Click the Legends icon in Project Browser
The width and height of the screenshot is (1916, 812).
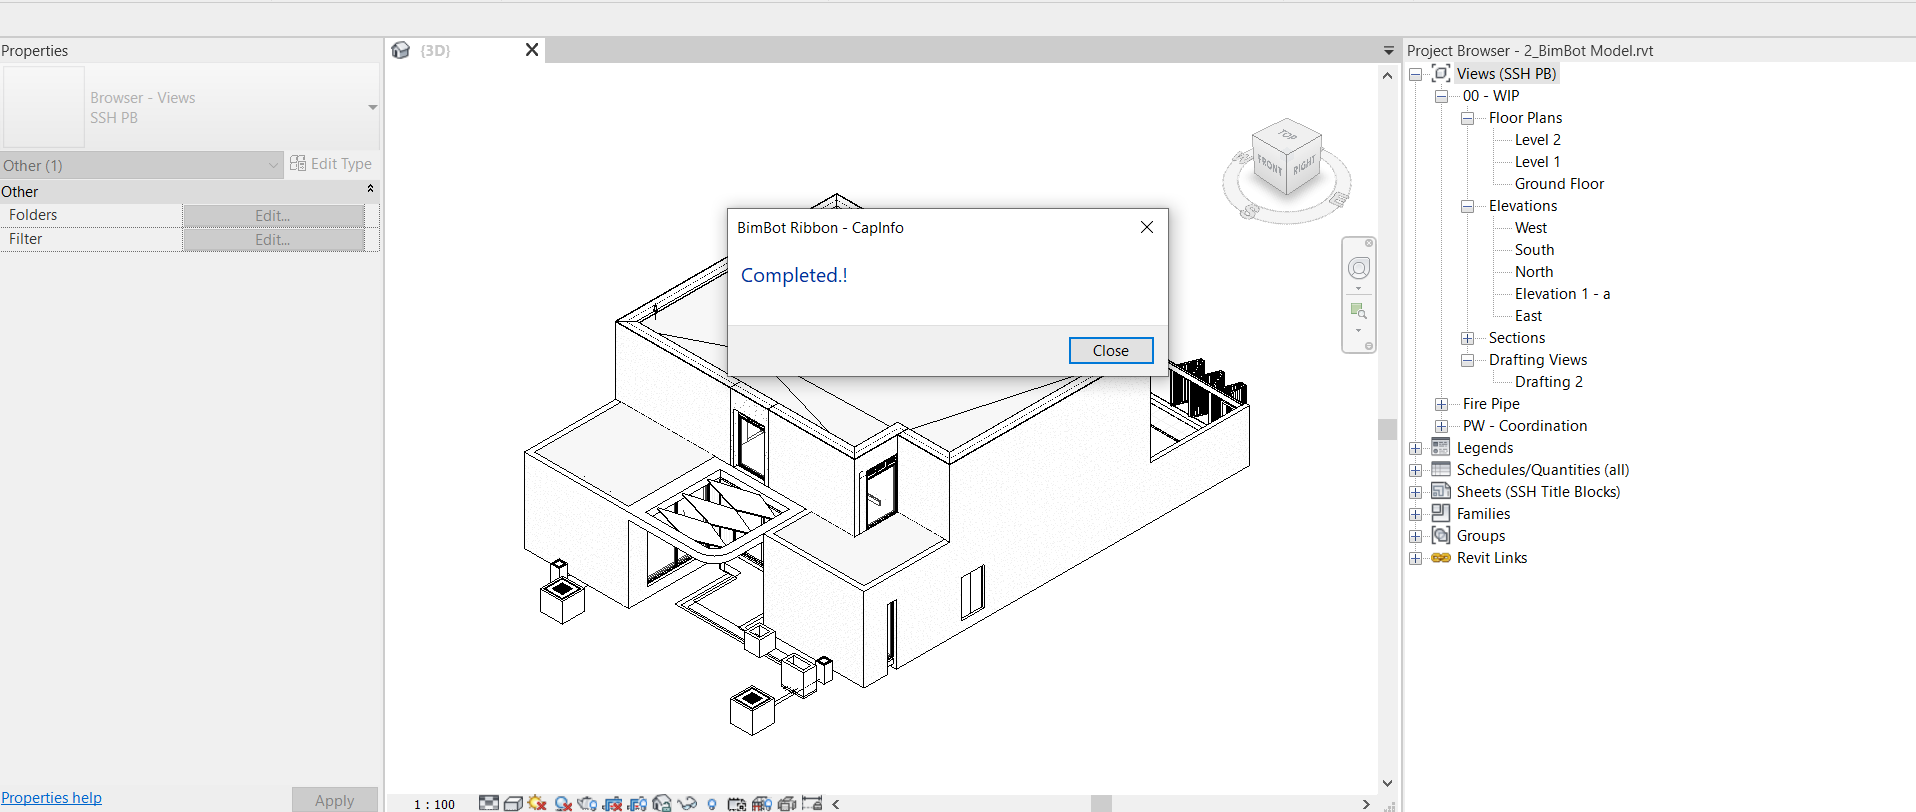click(x=1441, y=447)
